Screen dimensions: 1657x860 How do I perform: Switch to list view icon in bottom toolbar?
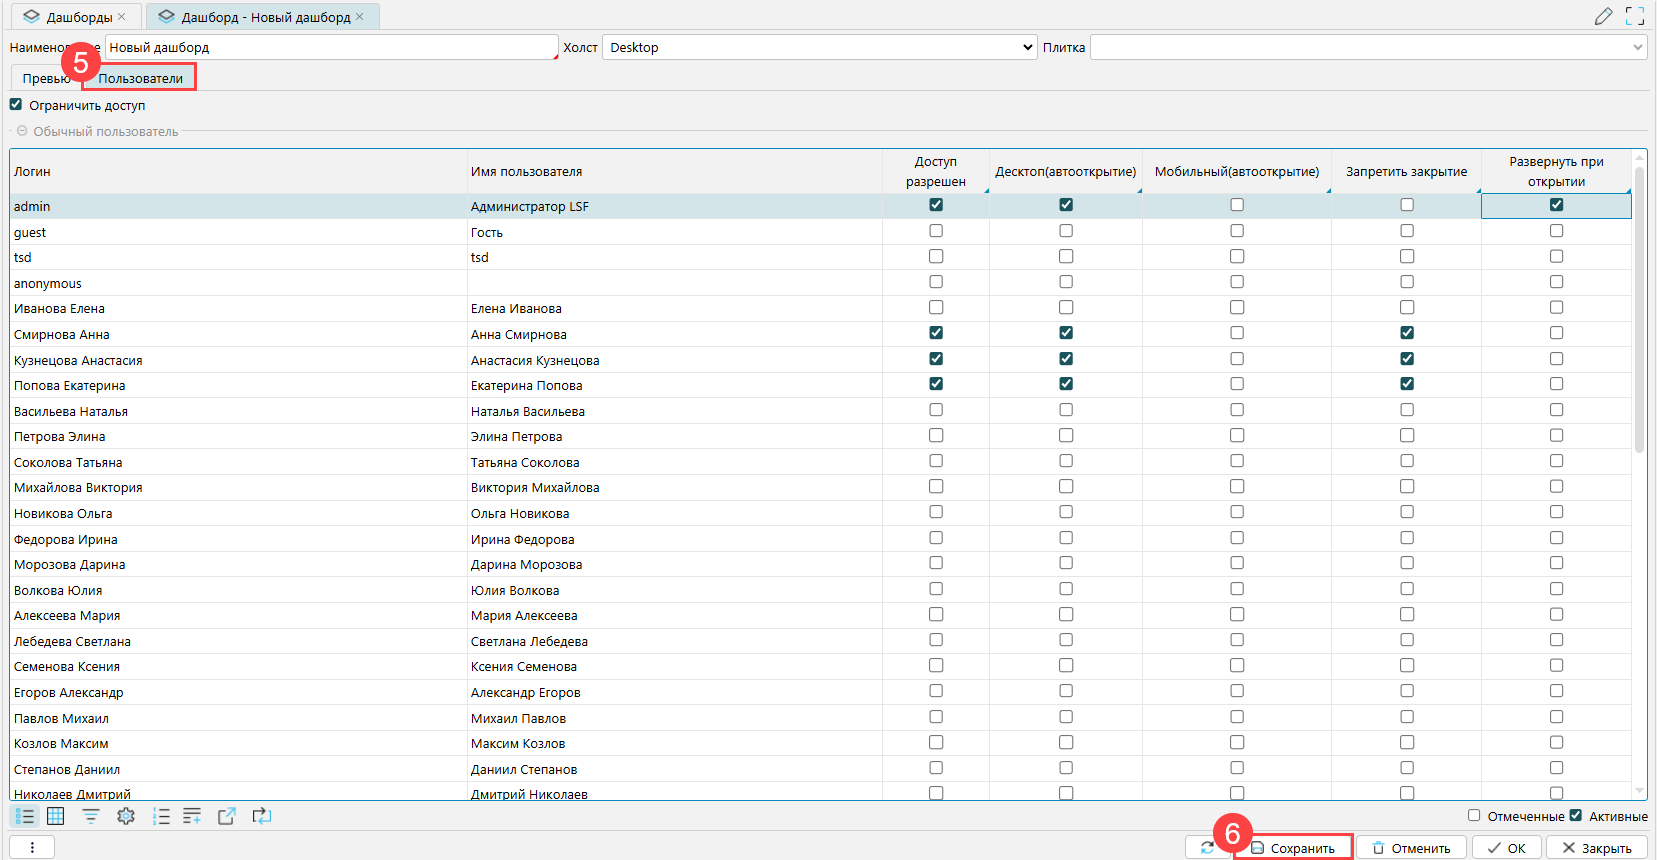click(x=25, y=816)
